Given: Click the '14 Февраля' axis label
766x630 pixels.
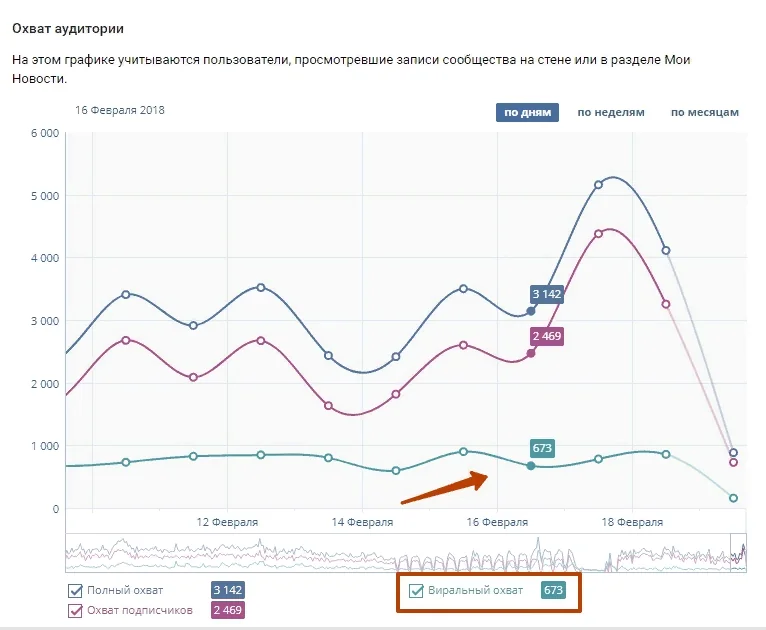Looking at the screenshot, I should [362, 522].
